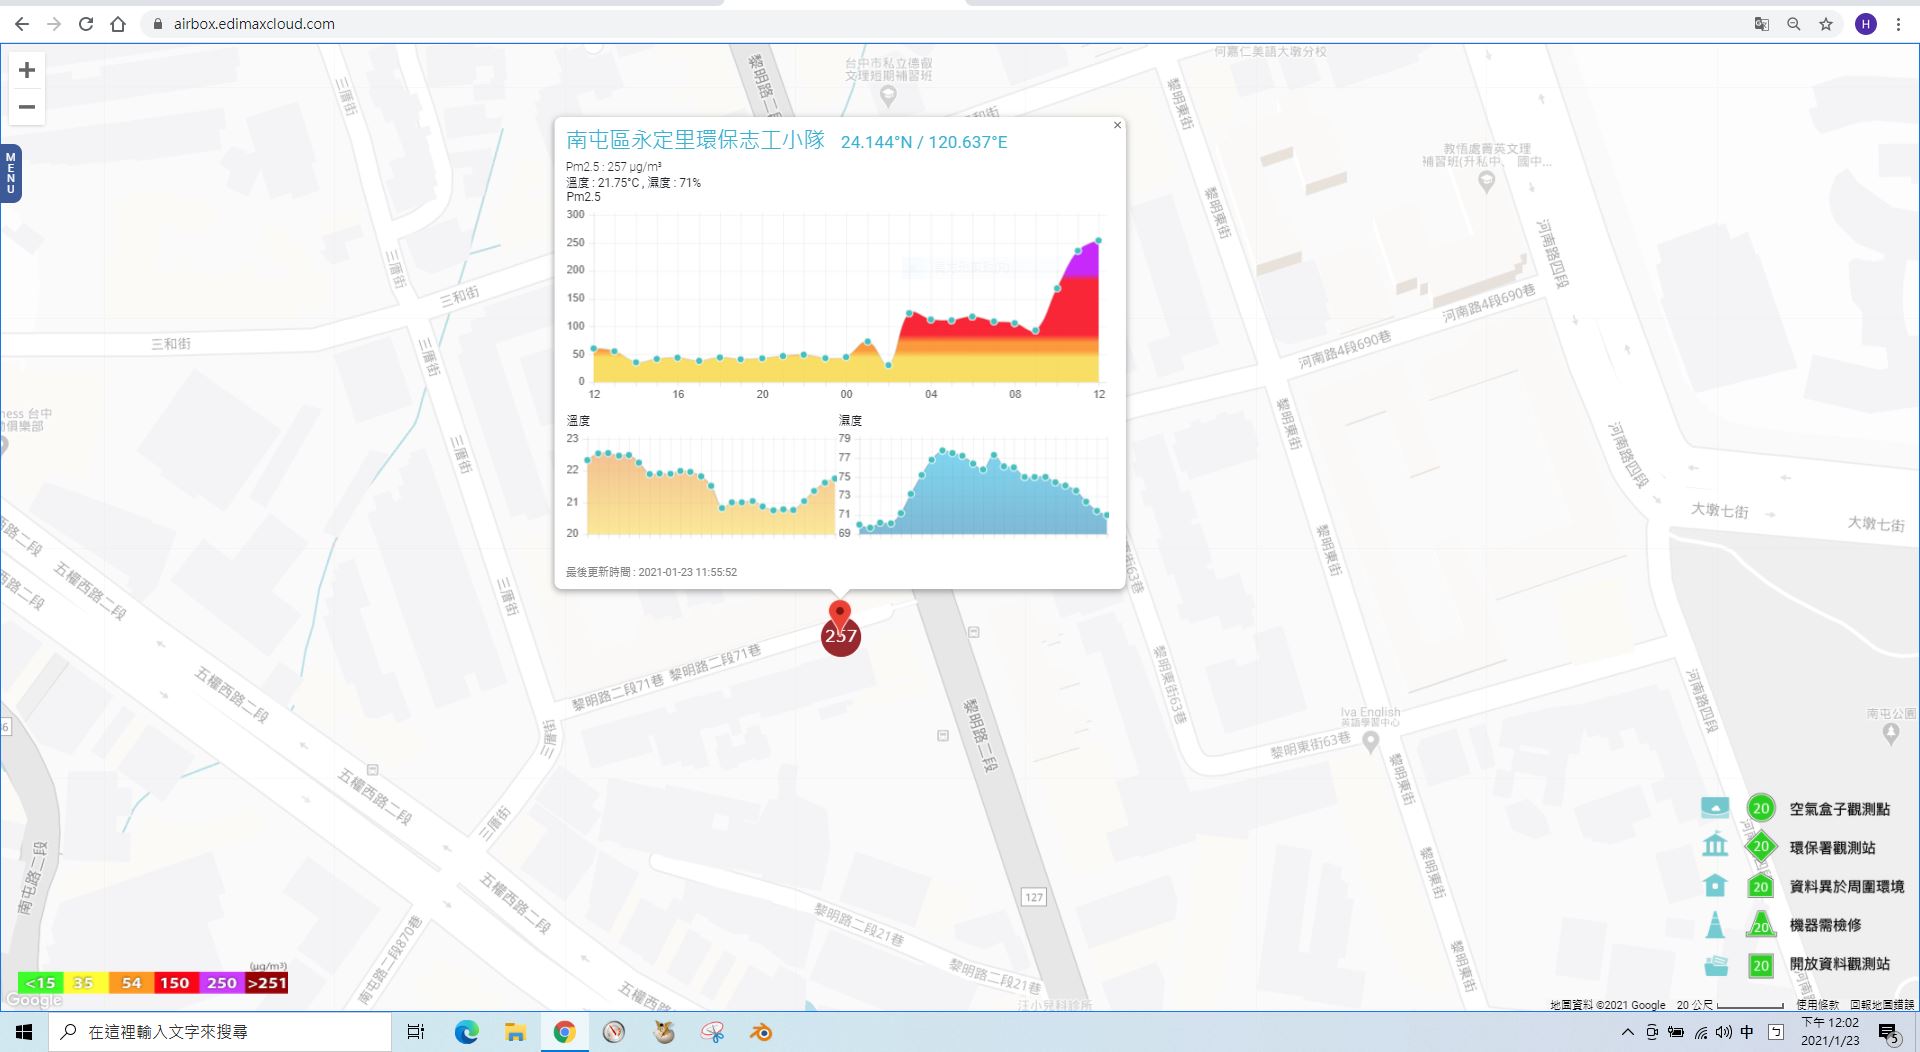Click the translate page icon
This screenshot has width=1920, height=1052.
(1762, 24)
